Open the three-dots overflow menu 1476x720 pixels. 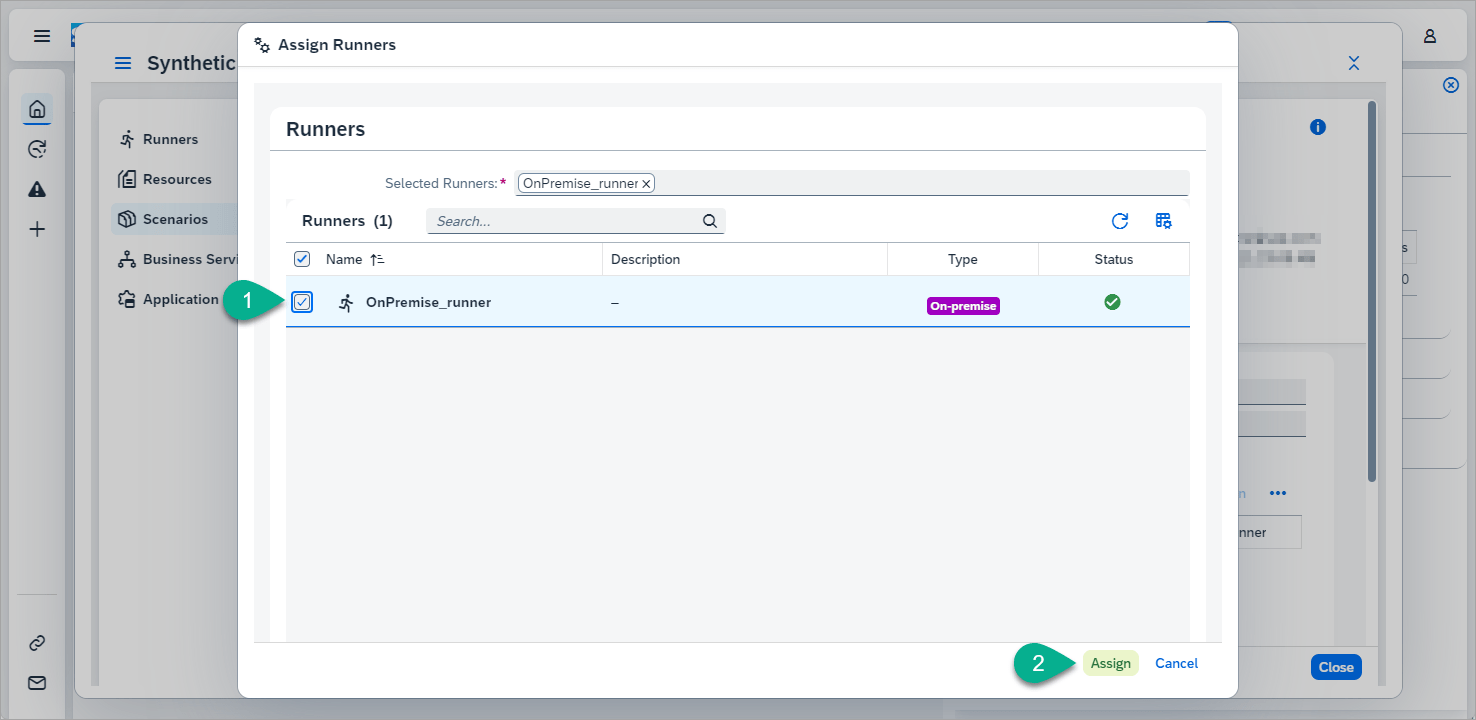1278,493
